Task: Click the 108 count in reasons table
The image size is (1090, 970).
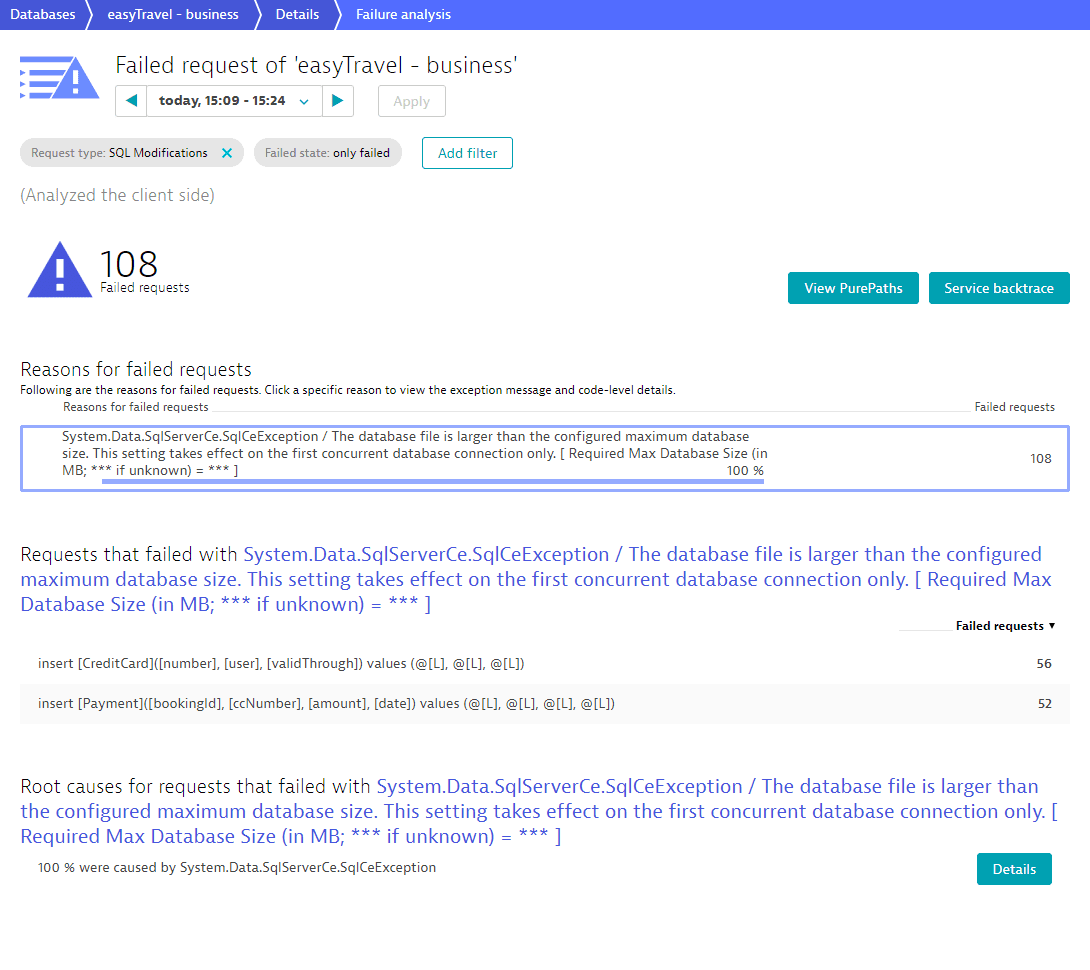Action: pyautogui.click(x=1041, y=458)
